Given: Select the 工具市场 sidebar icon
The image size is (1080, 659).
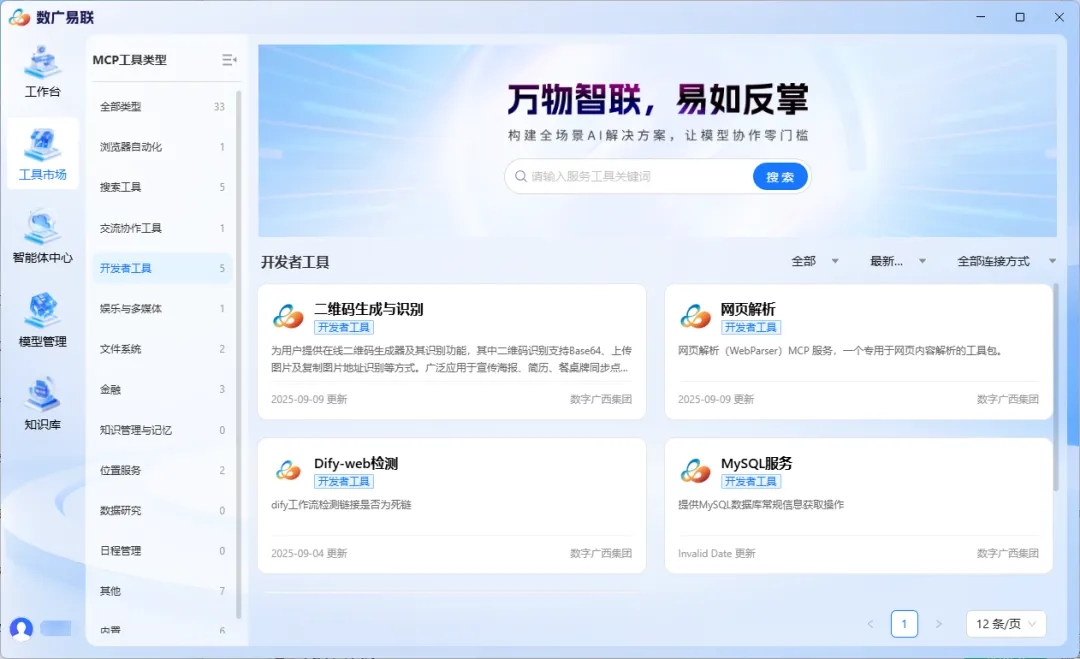Looking at the screenshot, I should [41, 153].
